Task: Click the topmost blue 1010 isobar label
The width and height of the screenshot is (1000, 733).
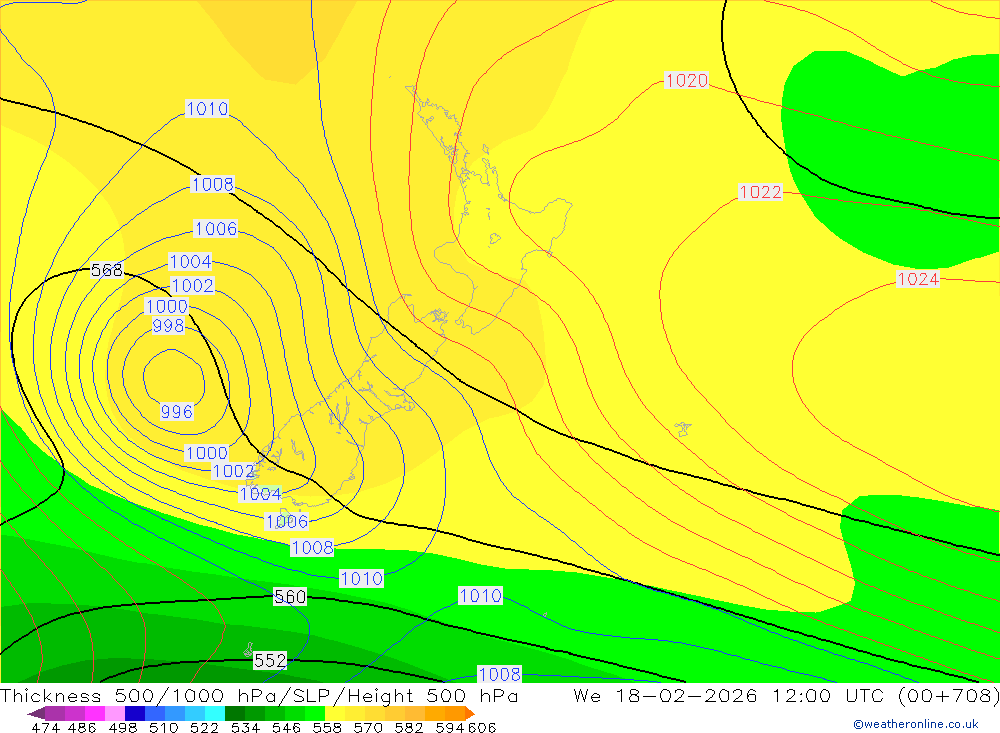Action: tap(207, 108)
